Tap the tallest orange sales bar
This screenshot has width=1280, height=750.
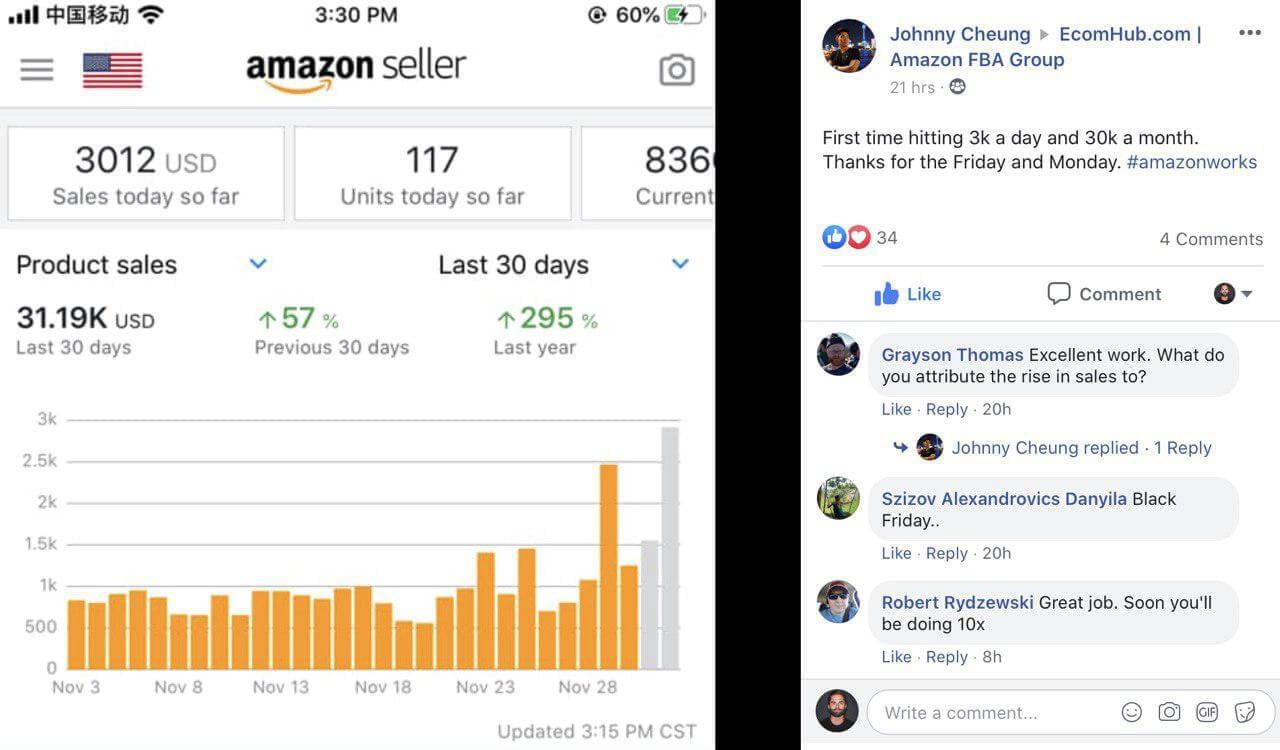[608, 566]
